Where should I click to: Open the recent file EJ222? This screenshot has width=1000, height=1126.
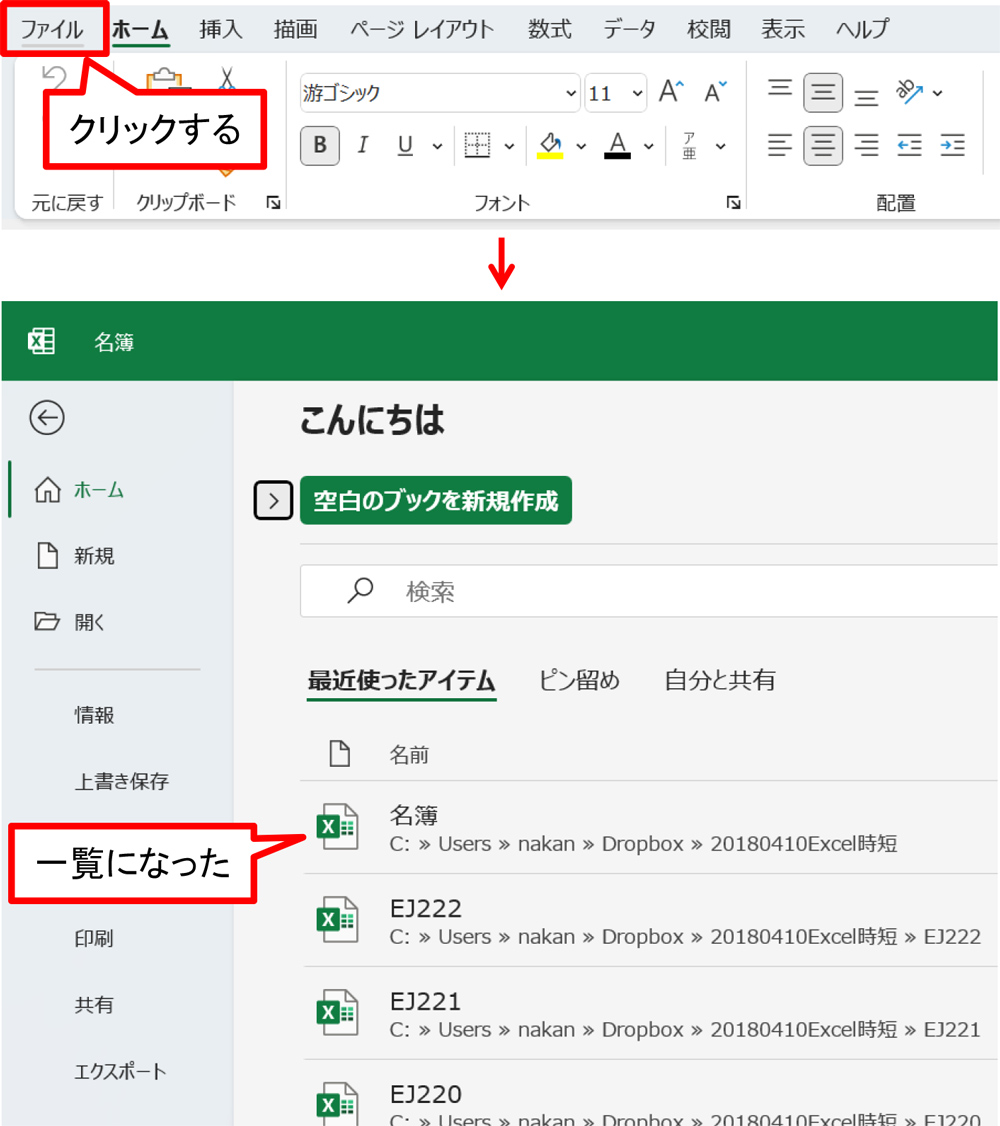click(649, 921)
